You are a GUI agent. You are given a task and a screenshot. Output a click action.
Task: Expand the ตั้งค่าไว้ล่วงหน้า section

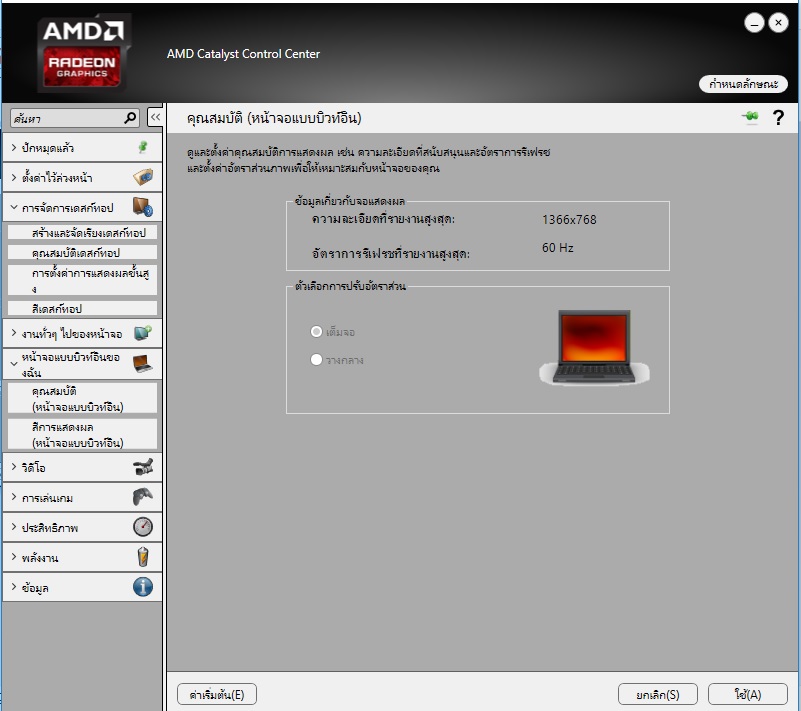(14, 177)
